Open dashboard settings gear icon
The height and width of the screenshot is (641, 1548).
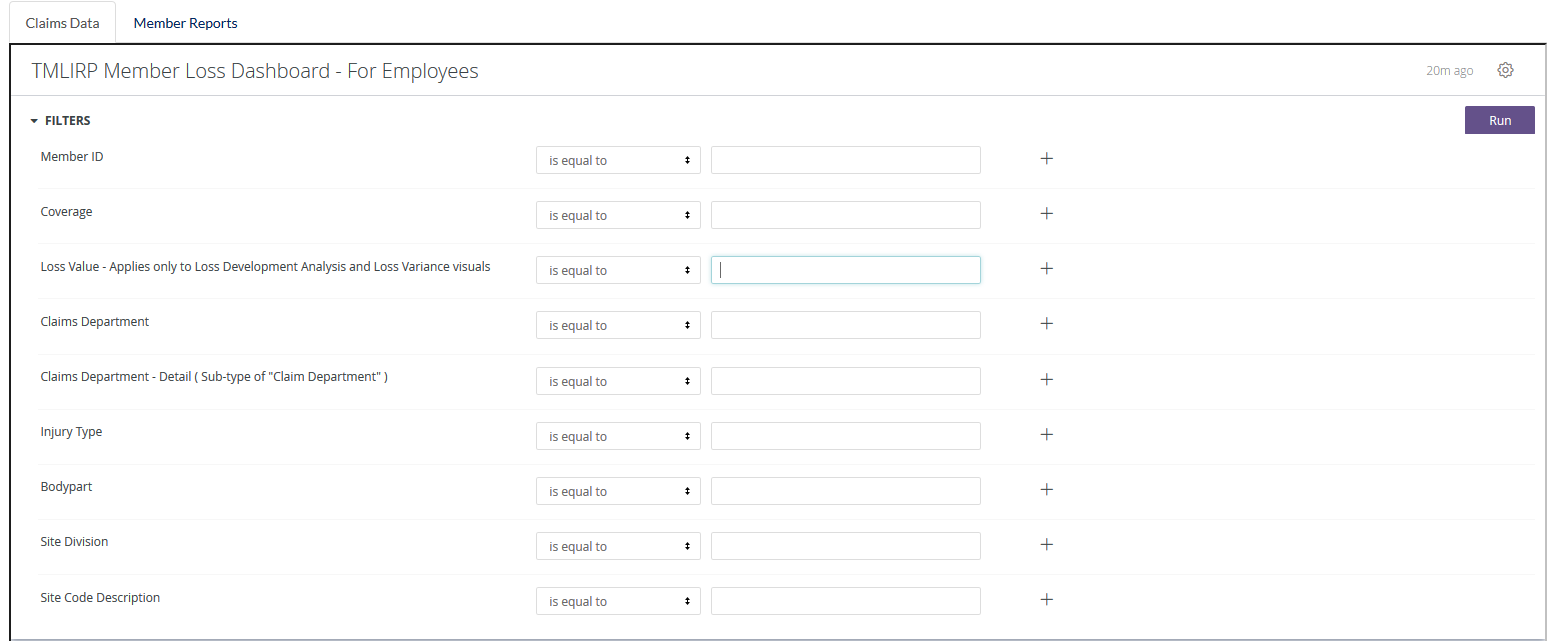(1505, 70)
